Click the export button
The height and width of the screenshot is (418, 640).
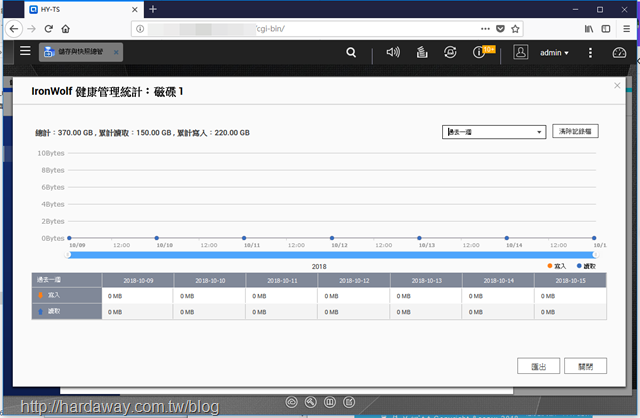(538, 366)
